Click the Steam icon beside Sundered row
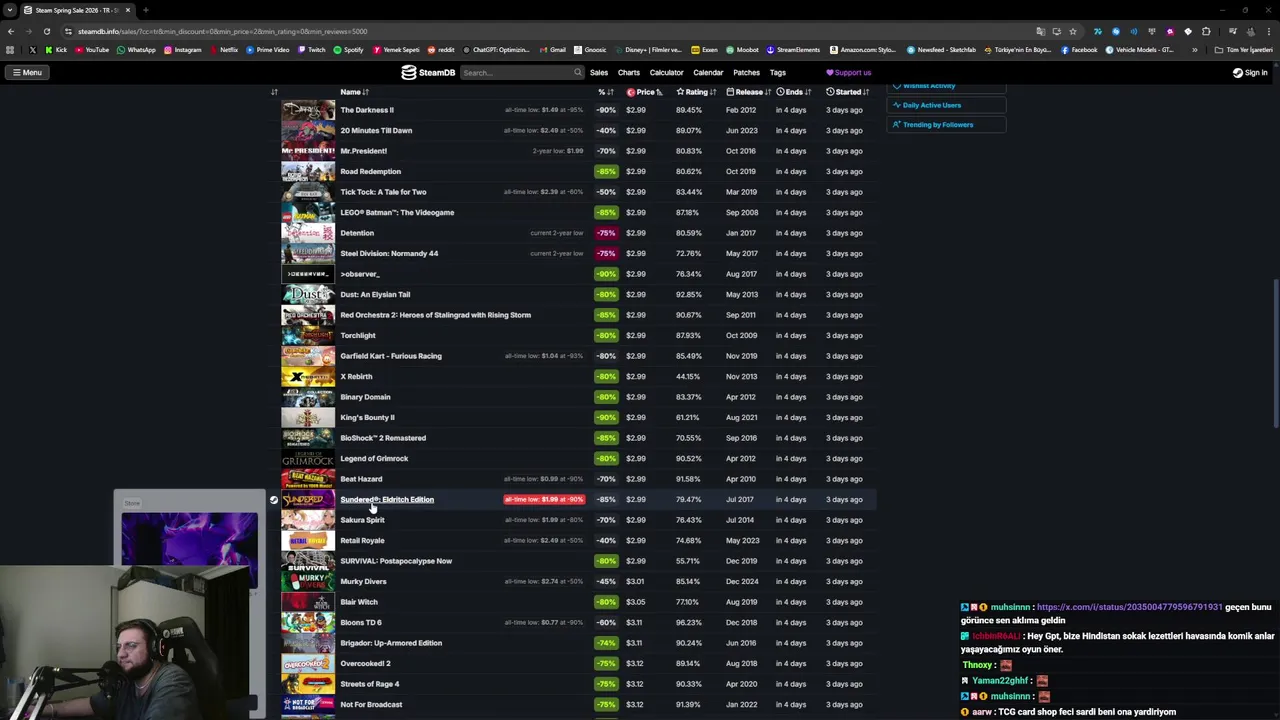Image resolution: width=1280 pixels, height=720 pixels. tap(273, 499)
